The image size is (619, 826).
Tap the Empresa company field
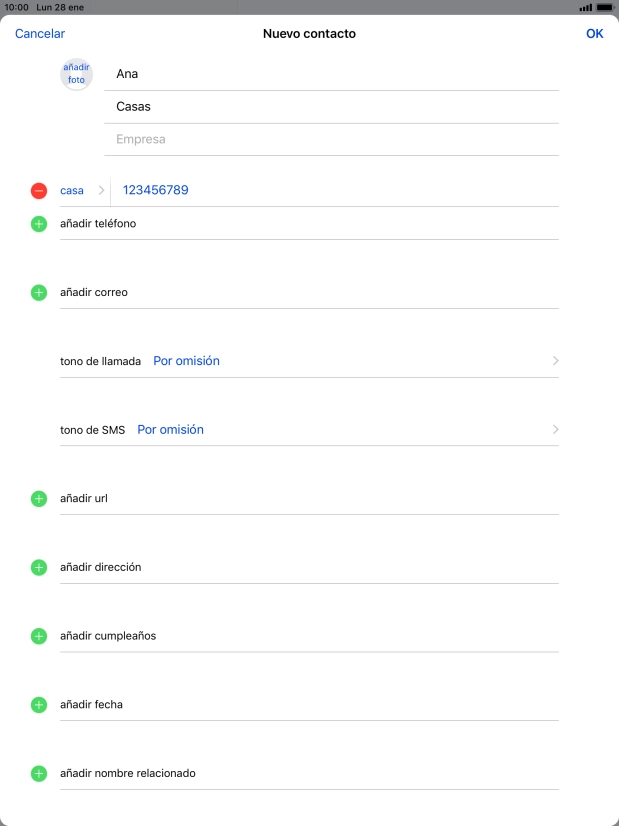pyautogui.click(x=330, y=140)
